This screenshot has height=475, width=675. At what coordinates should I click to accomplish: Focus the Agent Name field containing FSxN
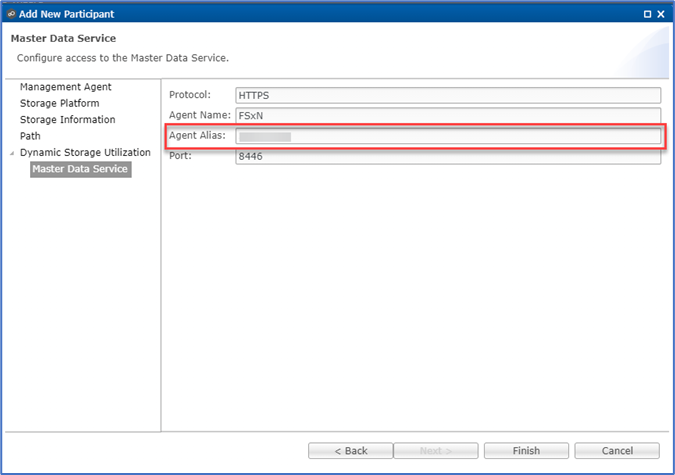[x=447, y=116]
